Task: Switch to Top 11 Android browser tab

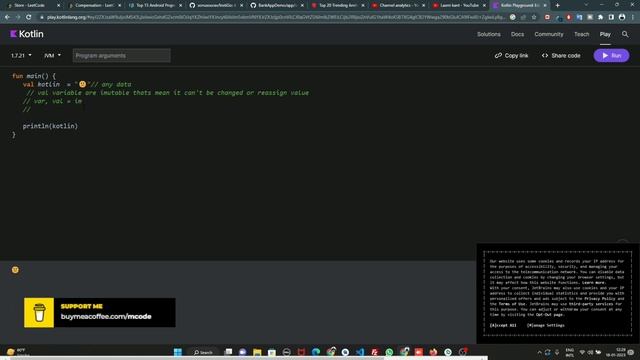Action: (155, 5)
